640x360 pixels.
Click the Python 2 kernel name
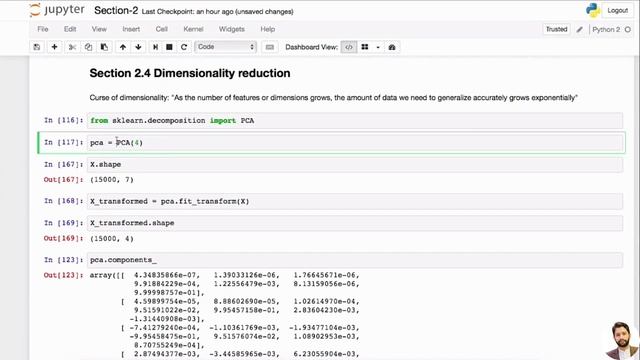[x=606, y=29]
